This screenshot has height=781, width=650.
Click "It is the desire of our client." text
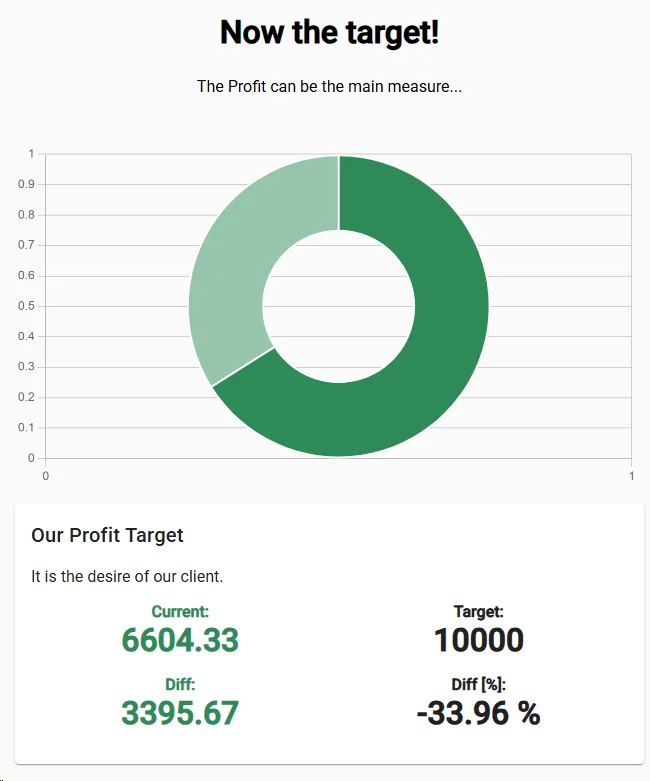(127, 576)
